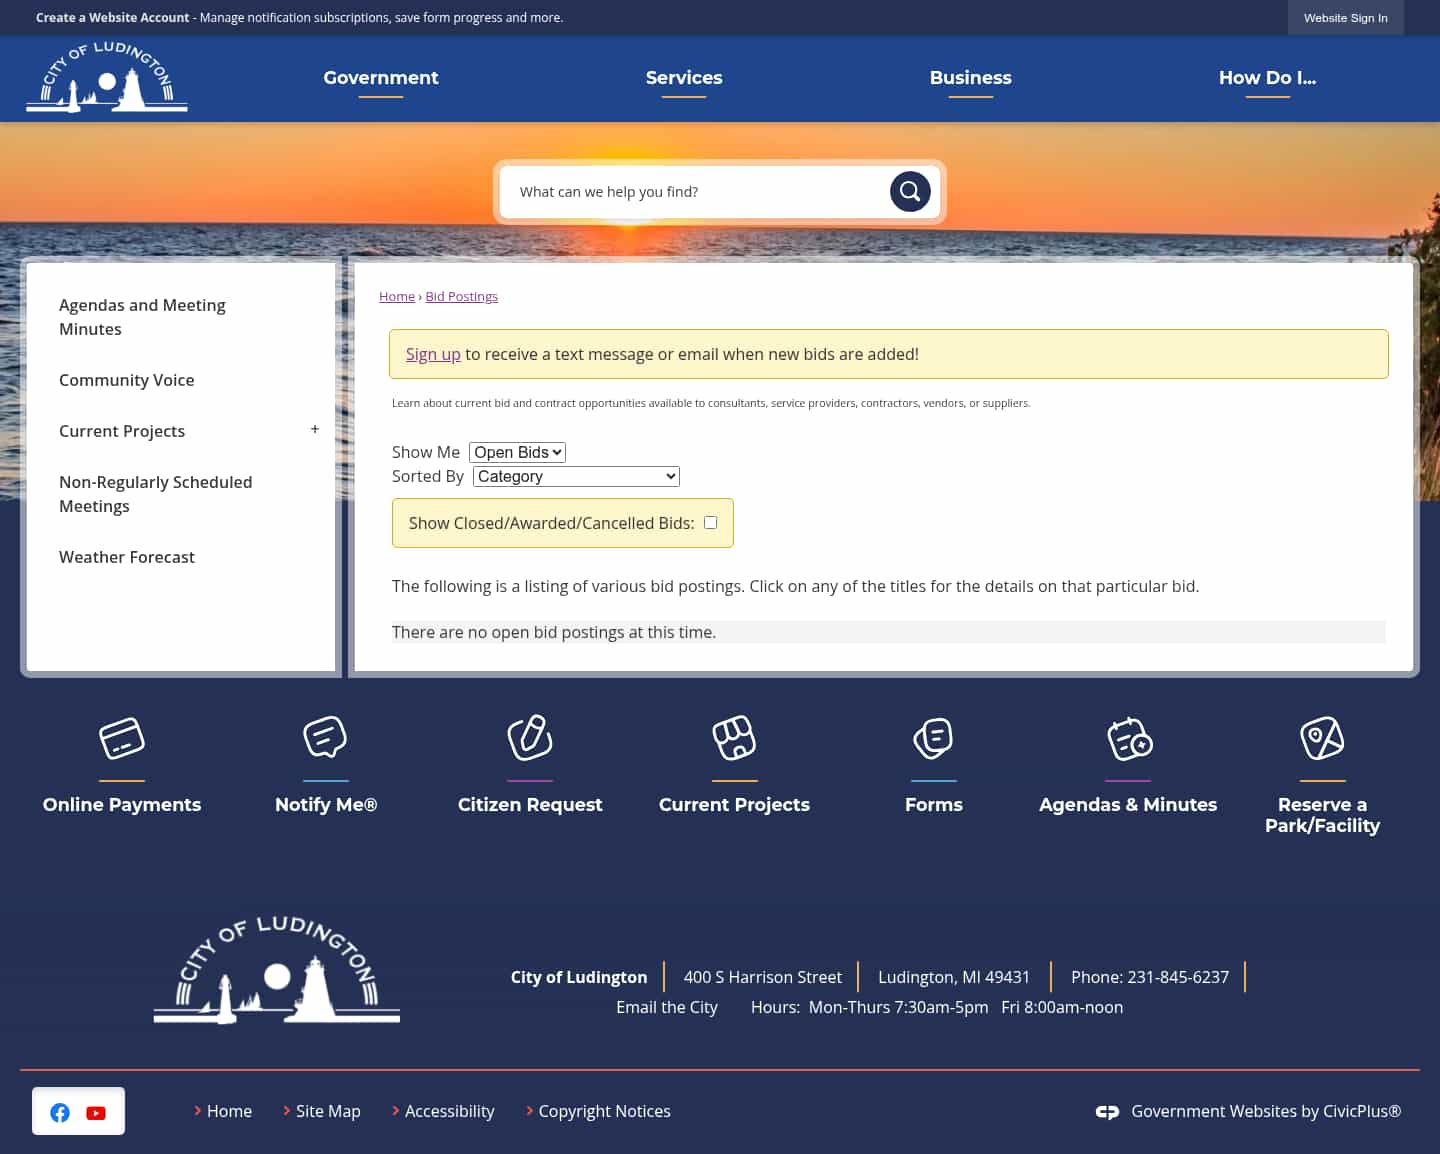The width and height of the screenshot is (1440, 1154).
Task: Click the footer Home link
Action: click(229, 1111)
